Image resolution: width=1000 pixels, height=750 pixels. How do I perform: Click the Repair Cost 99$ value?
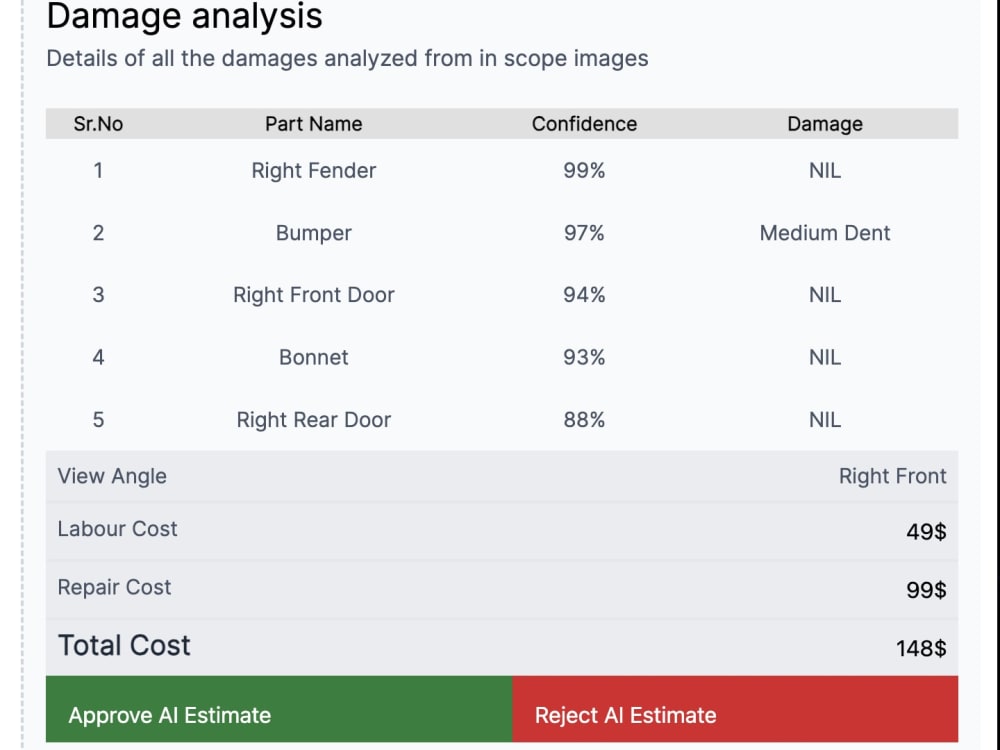[926, 590]
